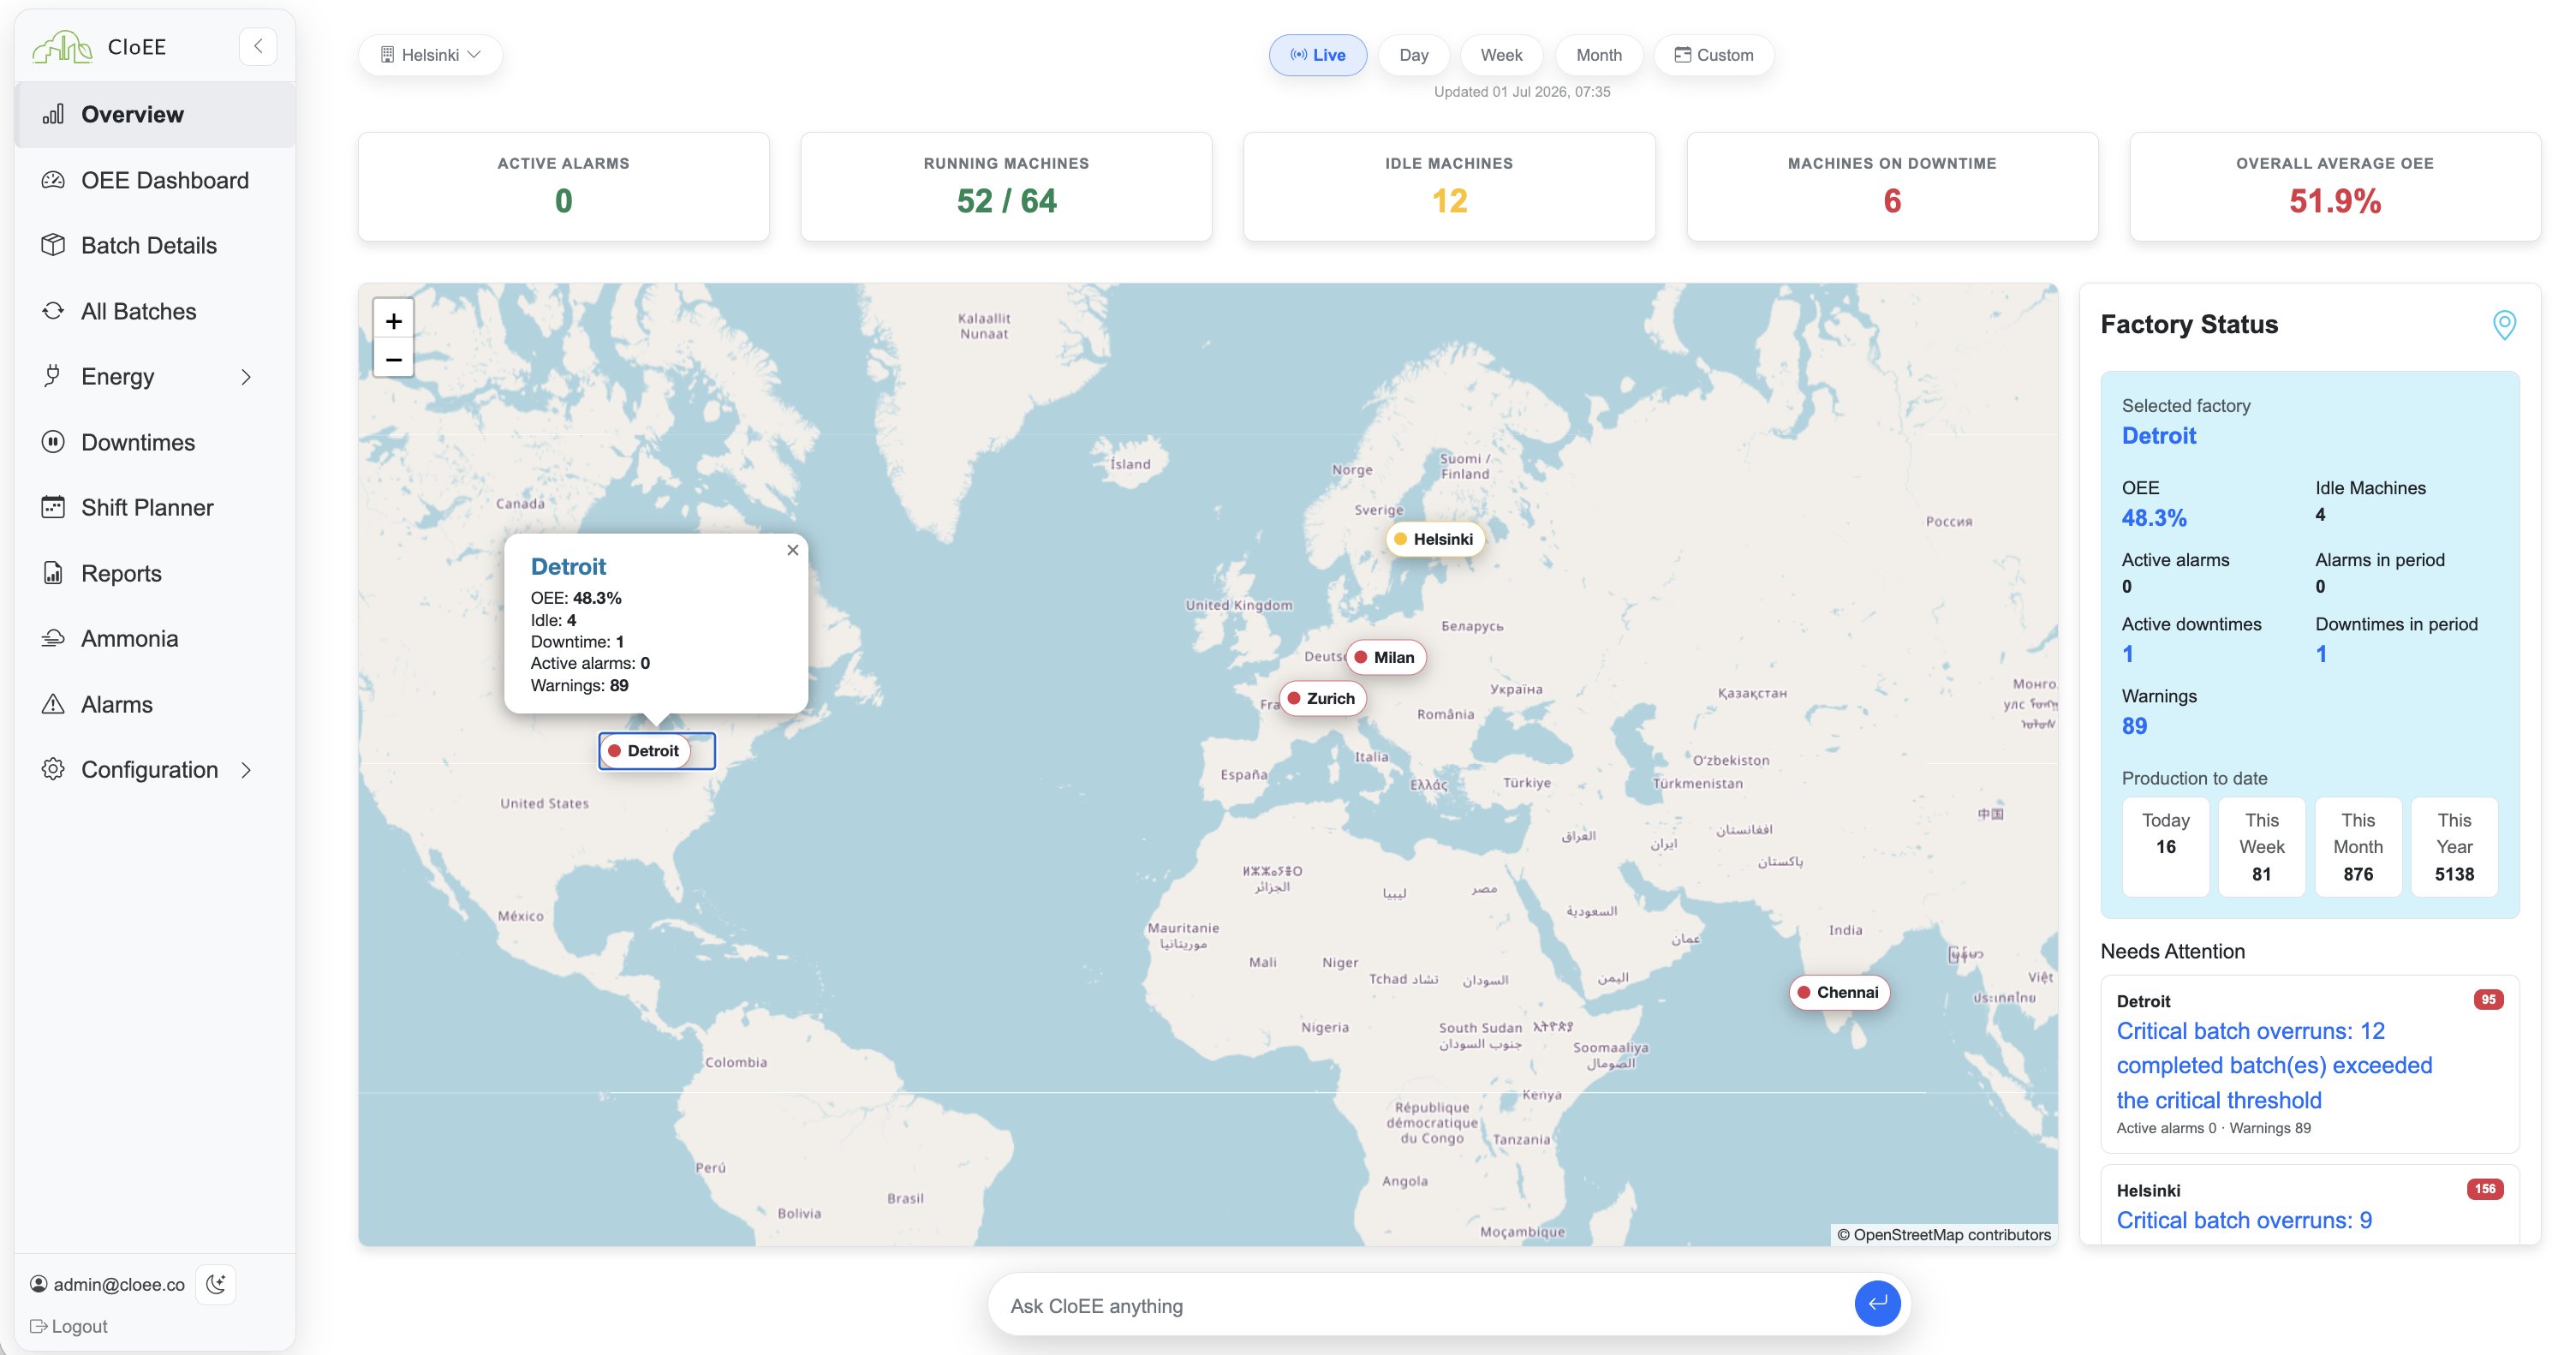Select the Chennai marker on map
This screenshot has height=1355, width=2576.
coord(1838,992)
